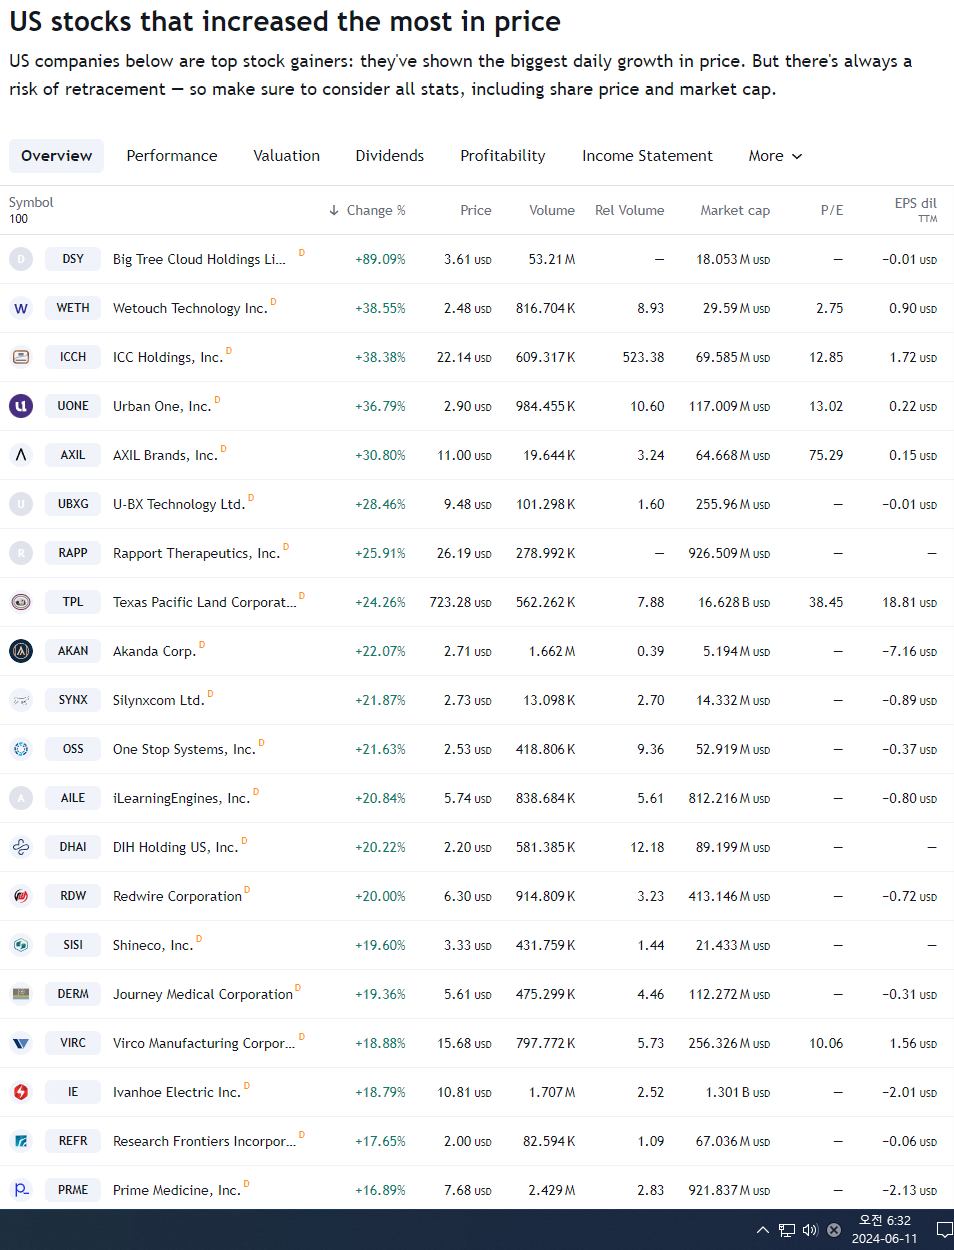Screen dimensions: 954x1250
Task: Click the 723.28 USD price cell
Action: 461,602
